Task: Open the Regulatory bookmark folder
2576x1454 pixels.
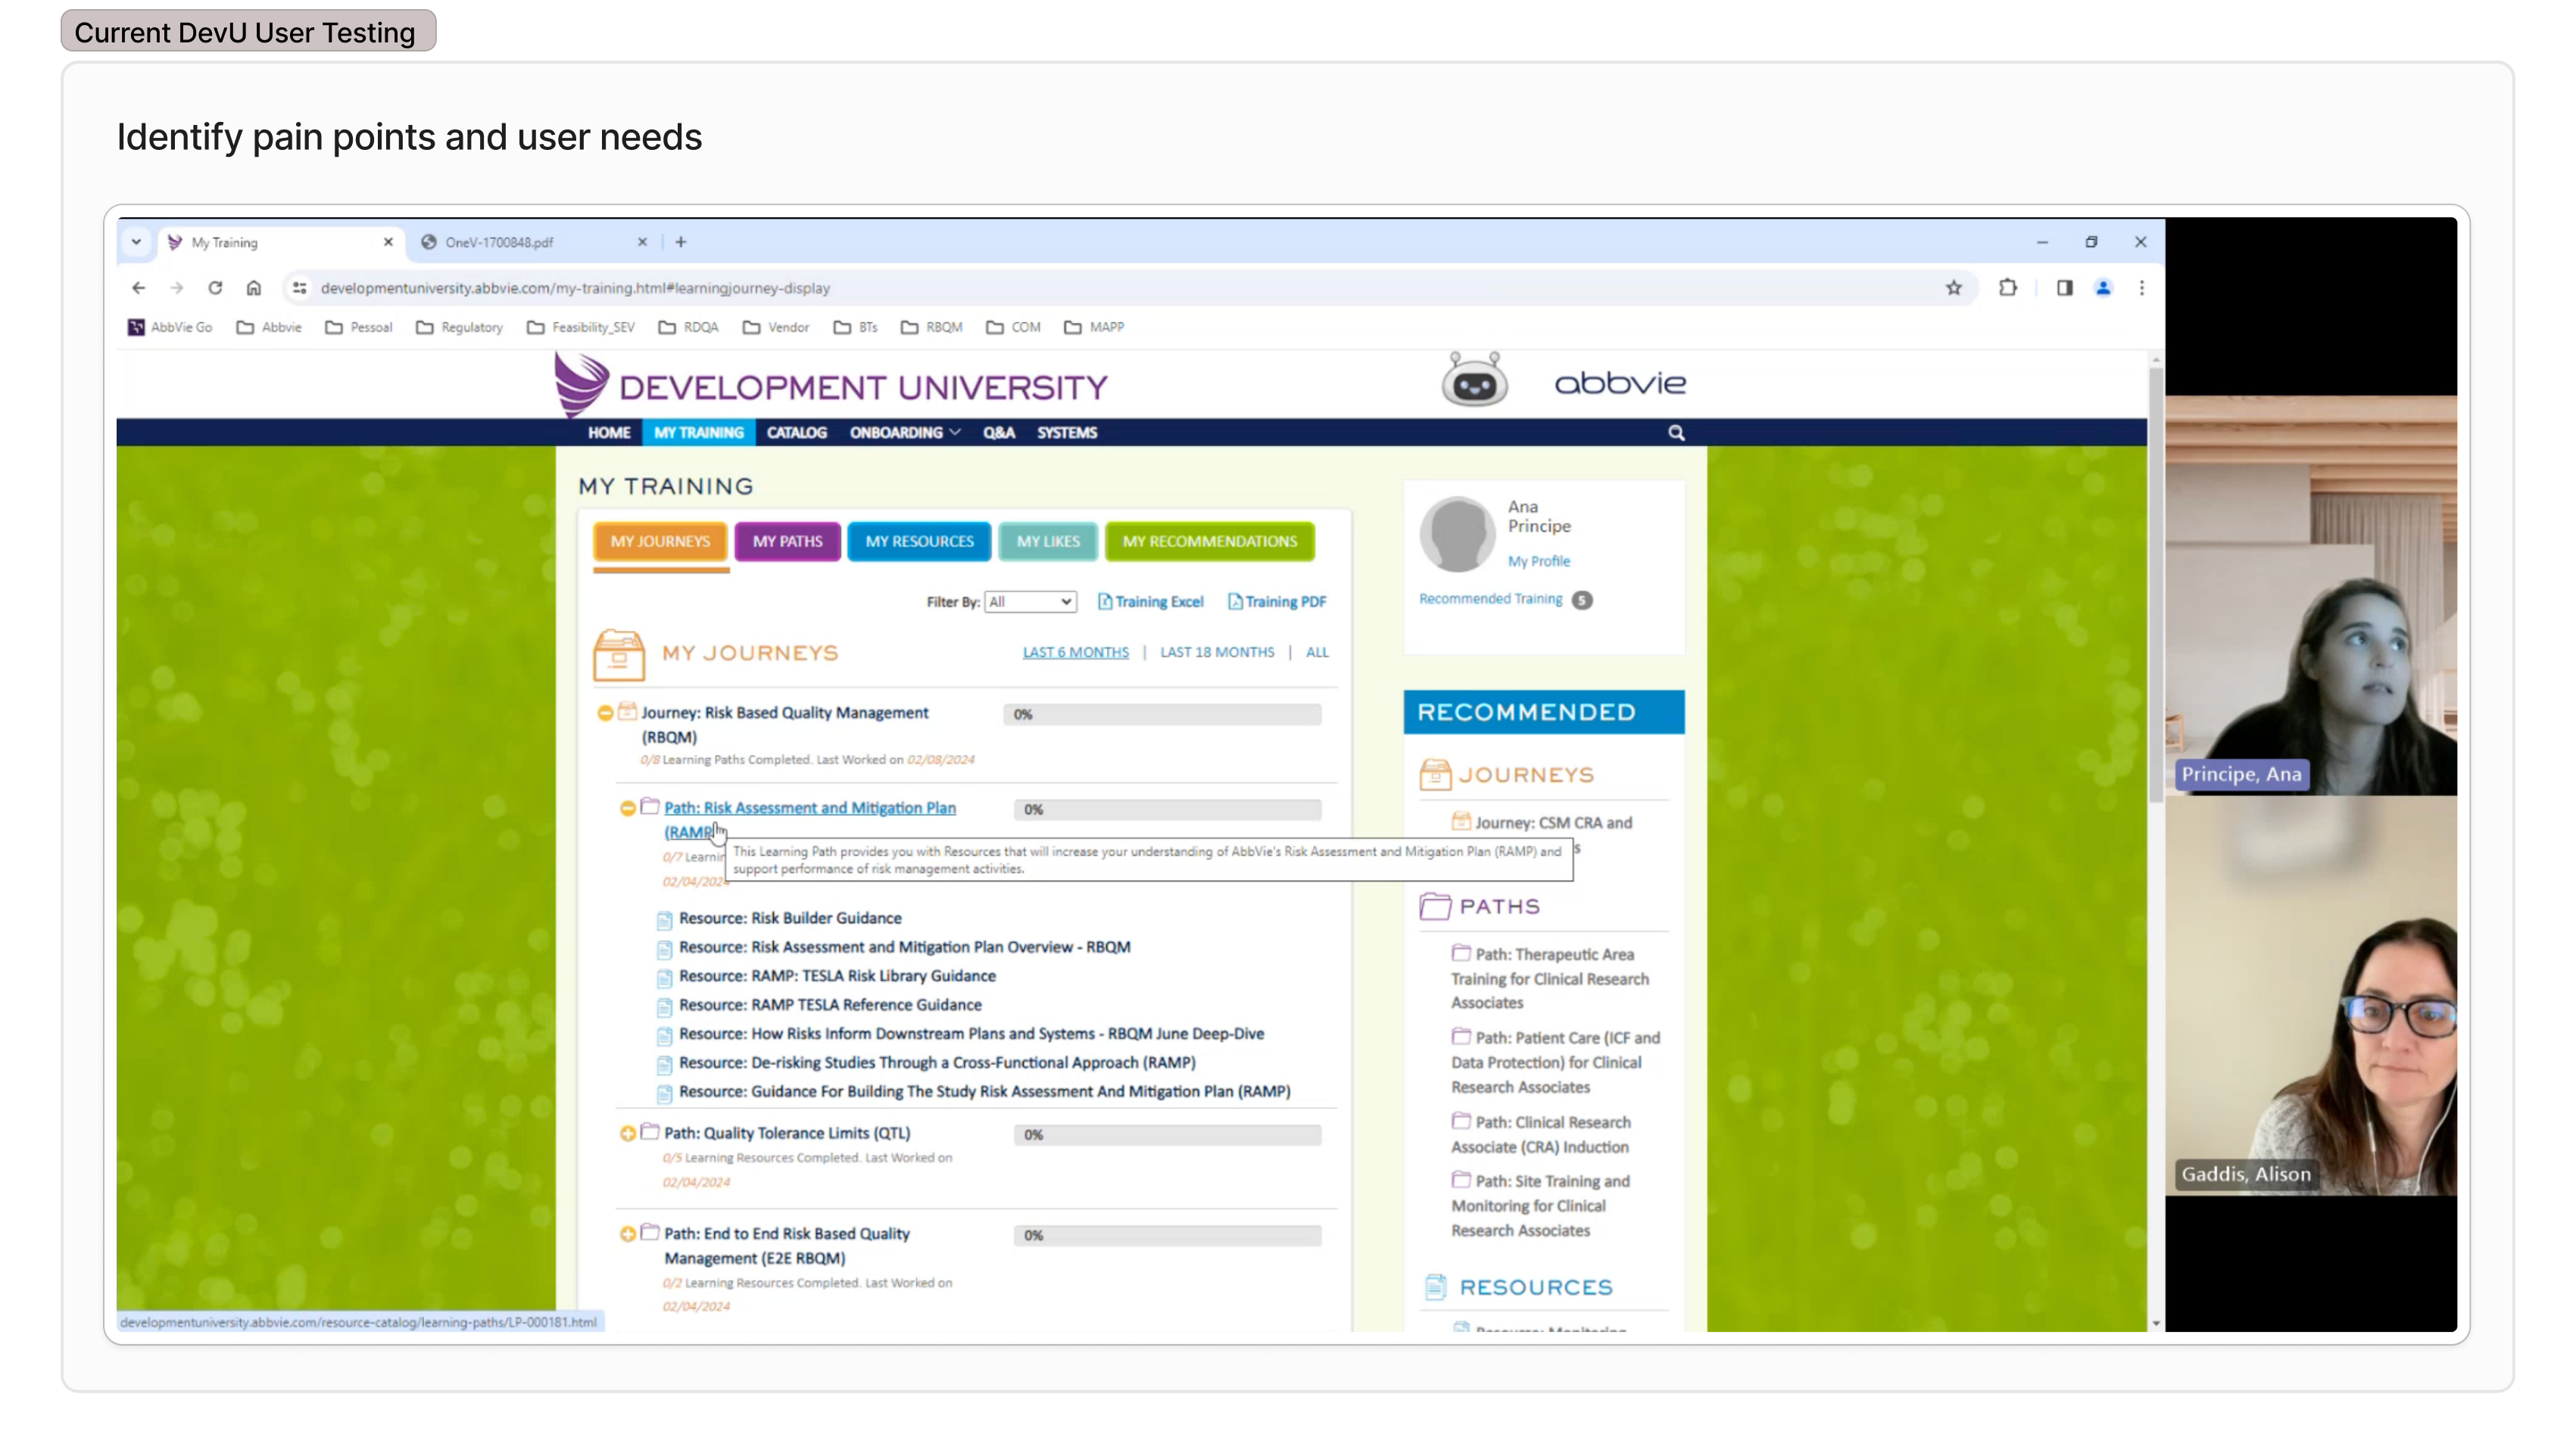Action: coord(459,327)
